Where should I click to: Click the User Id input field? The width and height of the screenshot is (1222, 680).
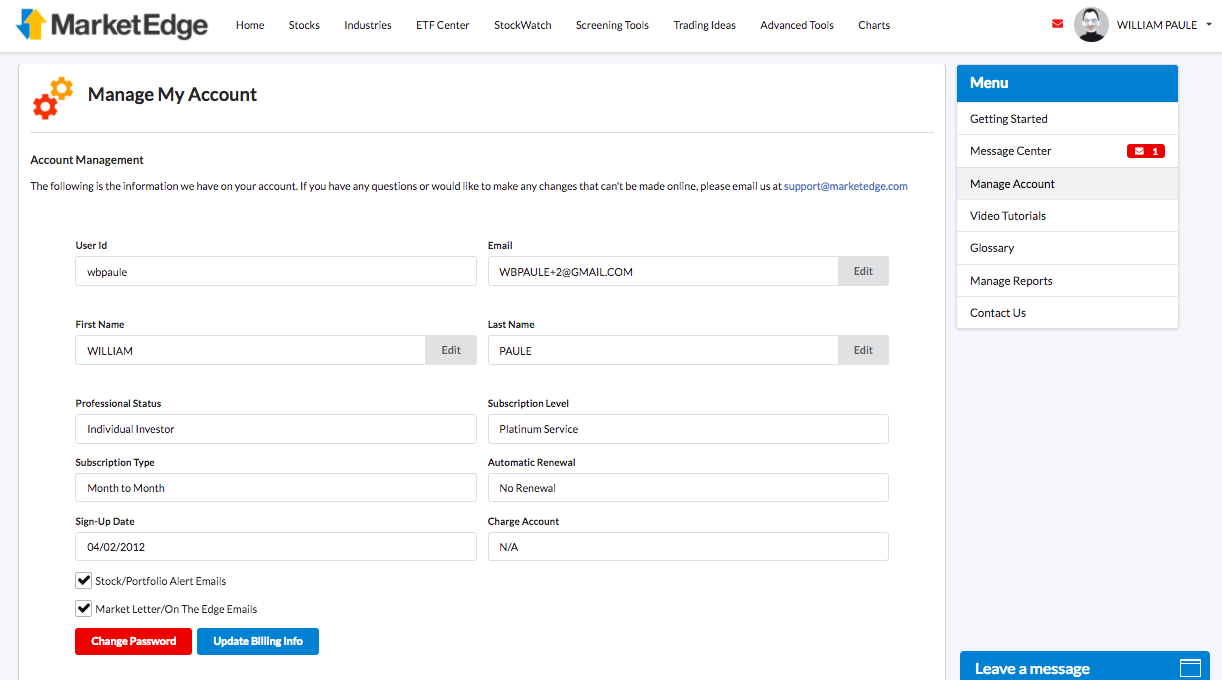(275, 270)
